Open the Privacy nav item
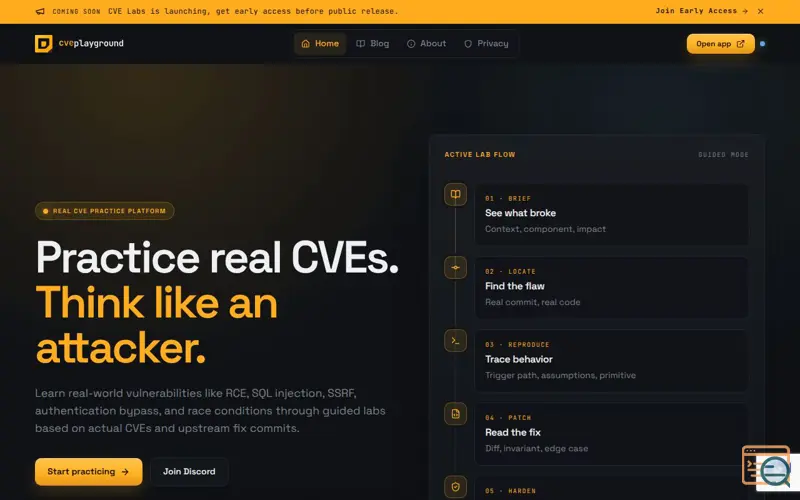This screenshot has height=500, width=800. pos(486,44)
